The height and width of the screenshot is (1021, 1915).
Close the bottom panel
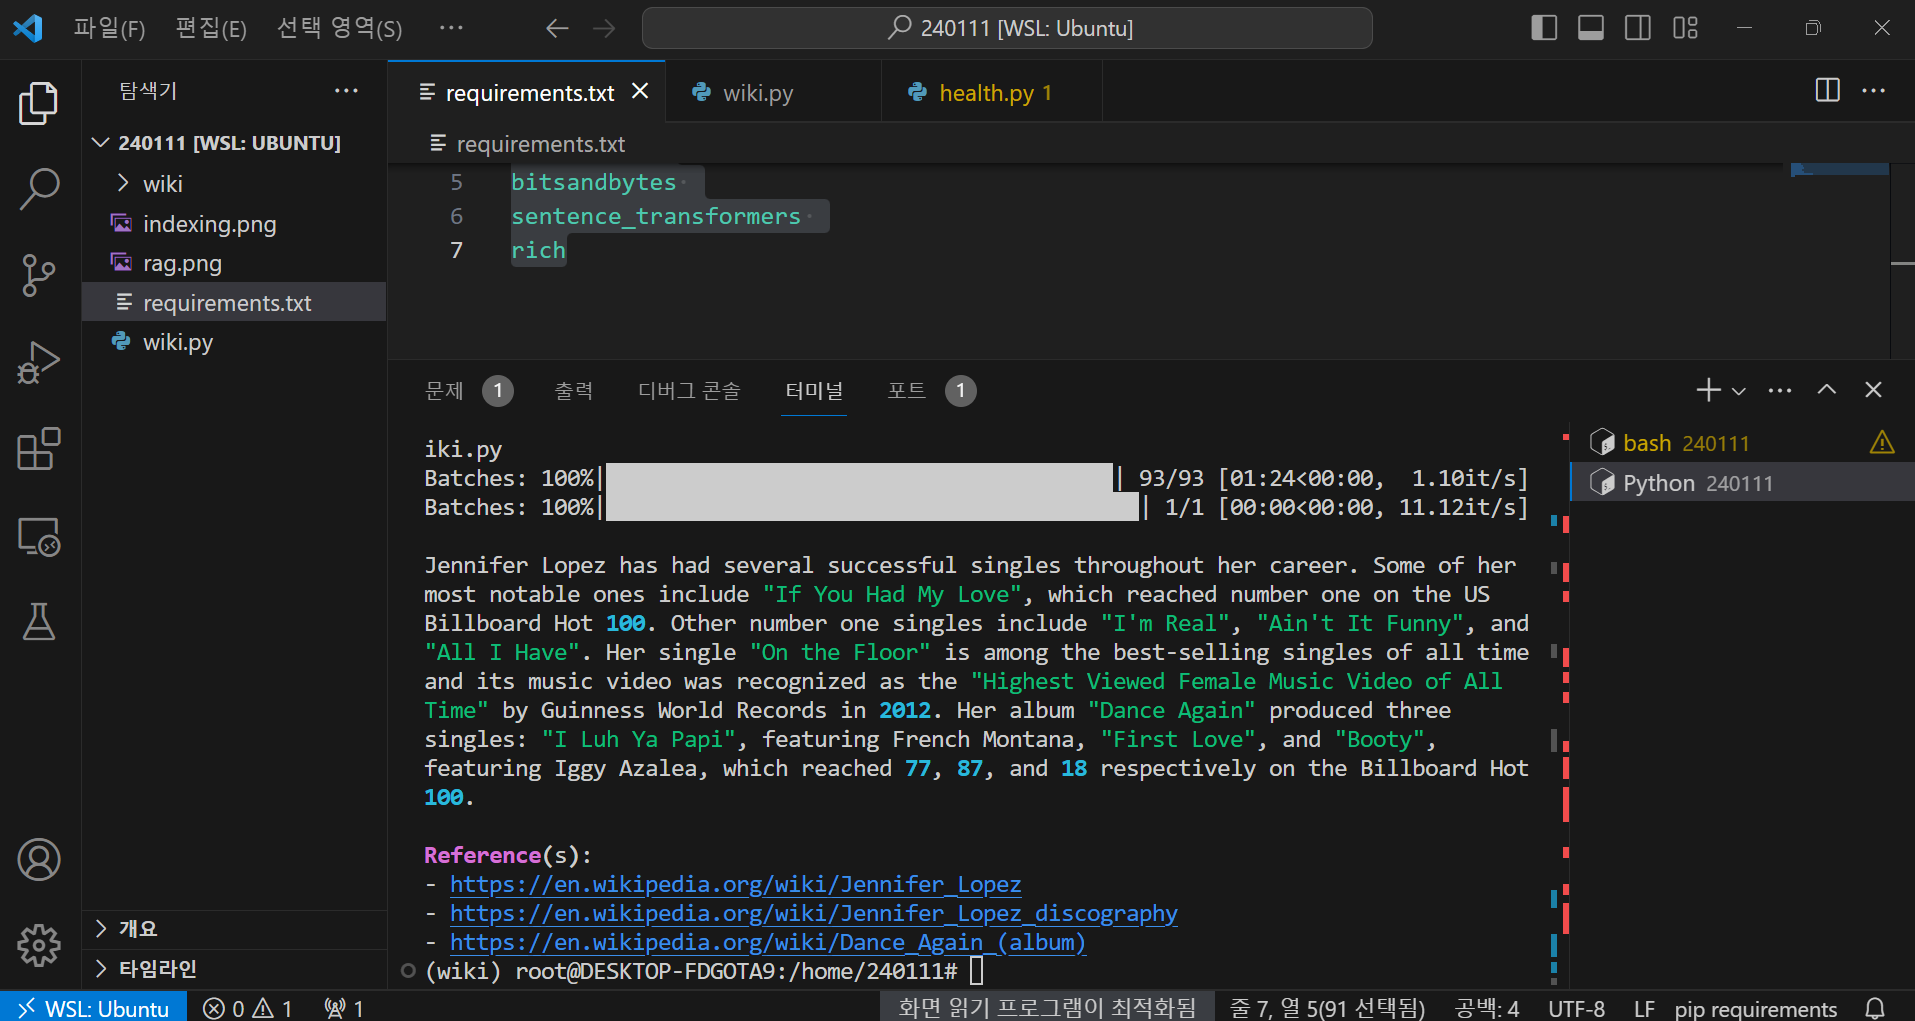click(1873, 390)
